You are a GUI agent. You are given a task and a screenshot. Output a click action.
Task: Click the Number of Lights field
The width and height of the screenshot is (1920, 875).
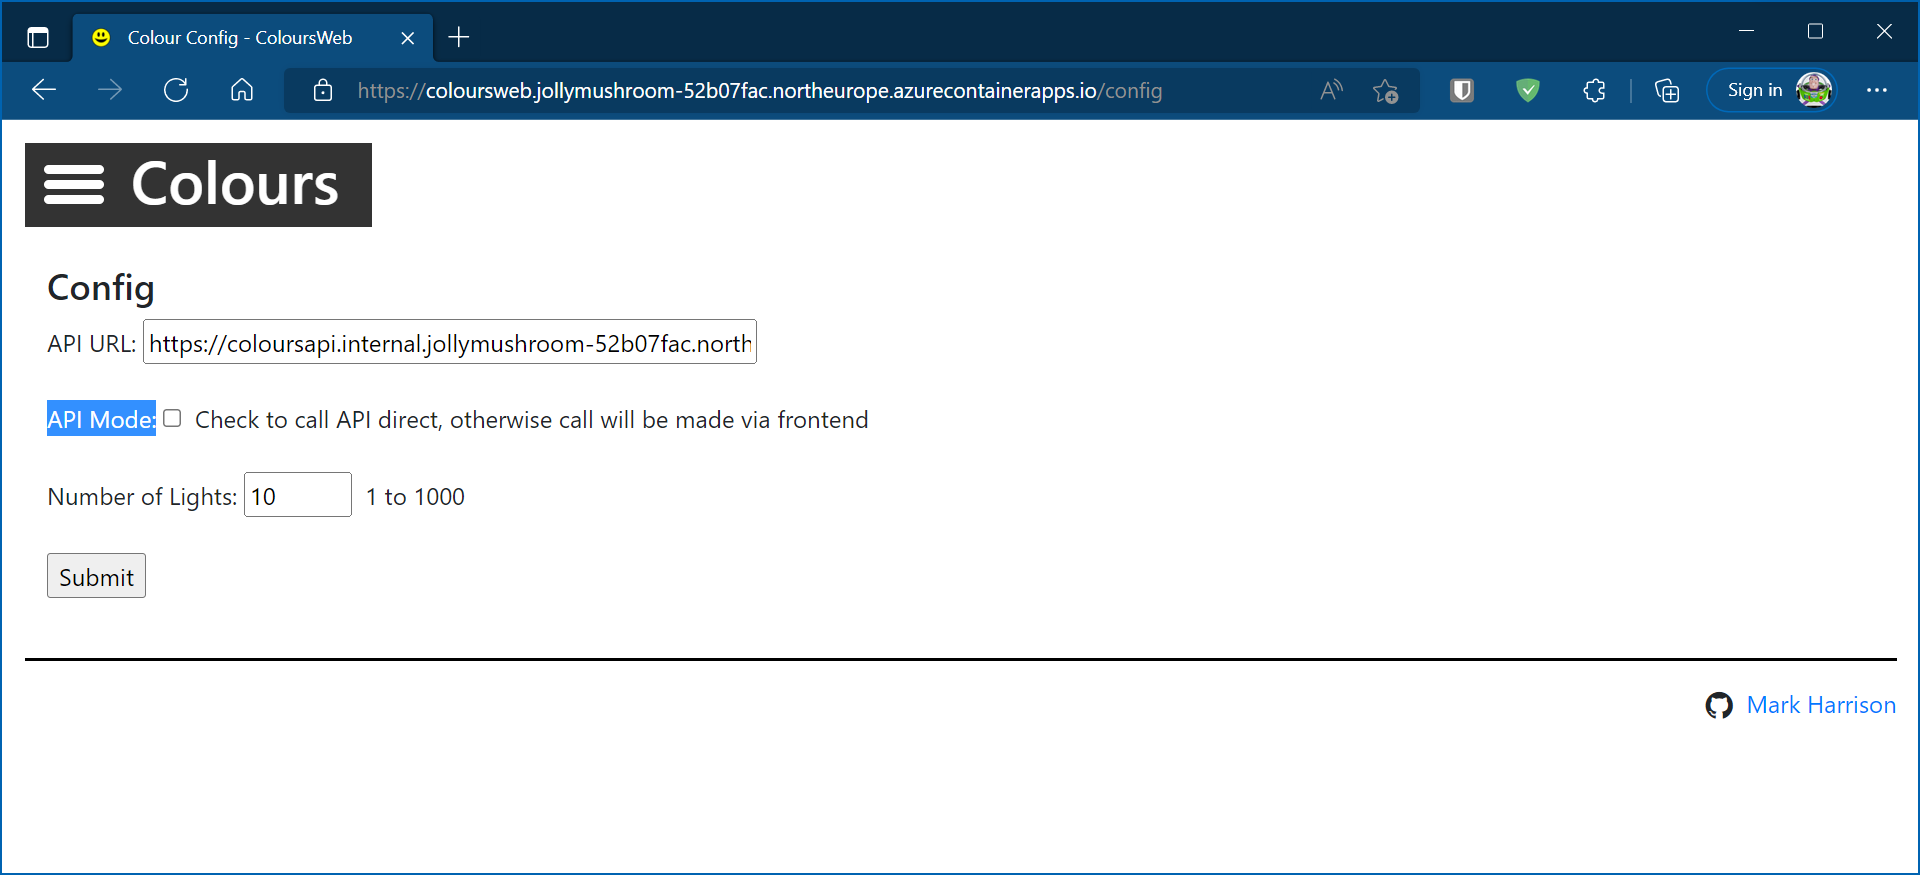click(x=297, y=496)
